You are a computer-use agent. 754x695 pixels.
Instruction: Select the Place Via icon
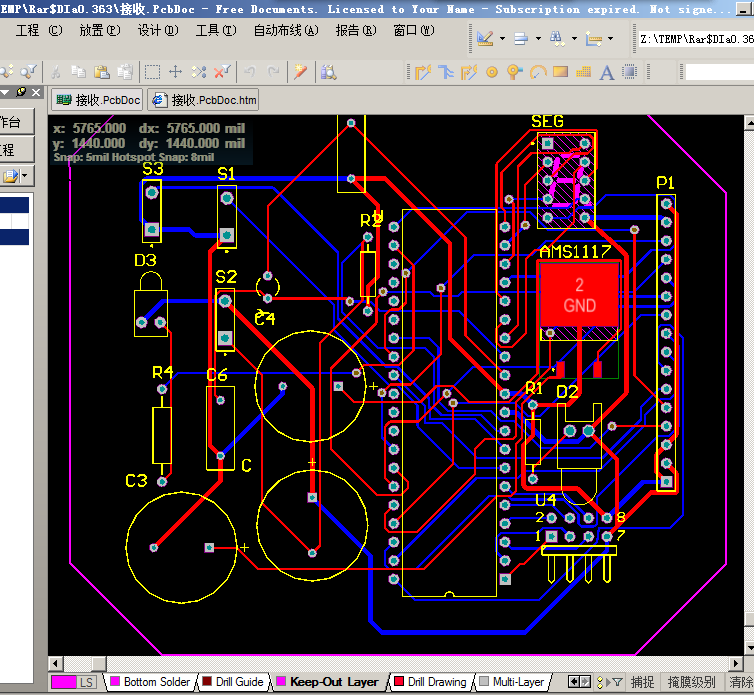point(515,72)
